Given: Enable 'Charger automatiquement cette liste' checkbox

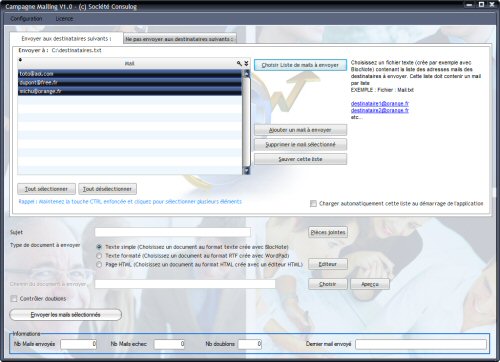Looking at the screenshot, I should pos(313,203).
